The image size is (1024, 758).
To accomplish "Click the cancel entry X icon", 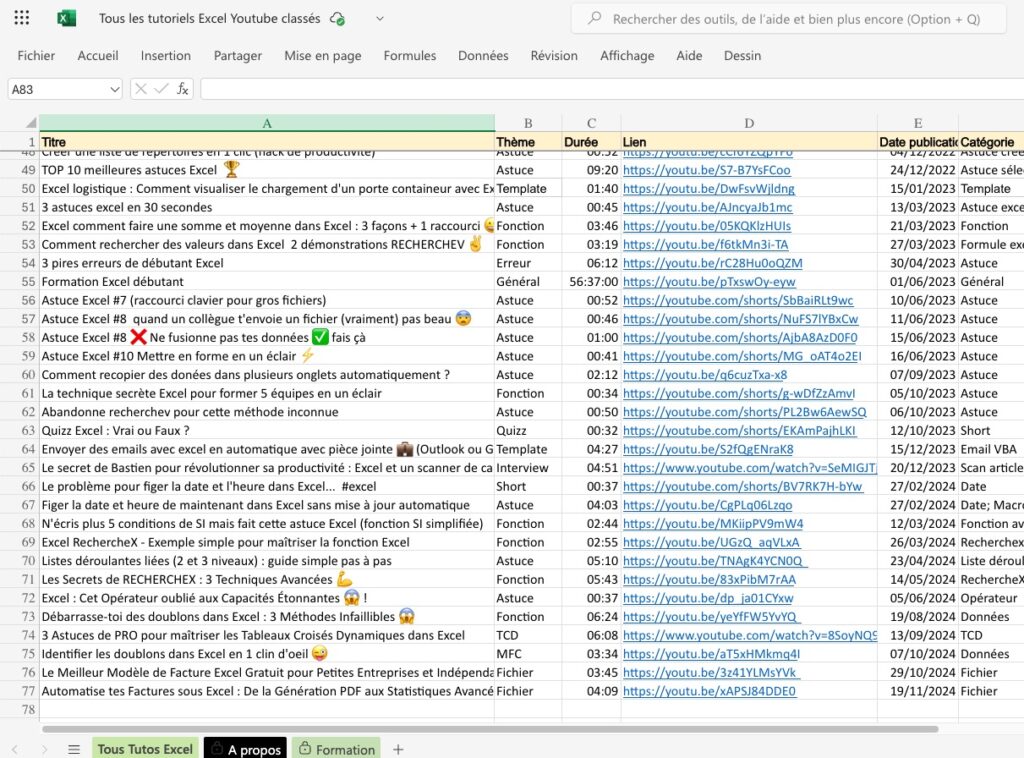I will (x=140, y=89).
